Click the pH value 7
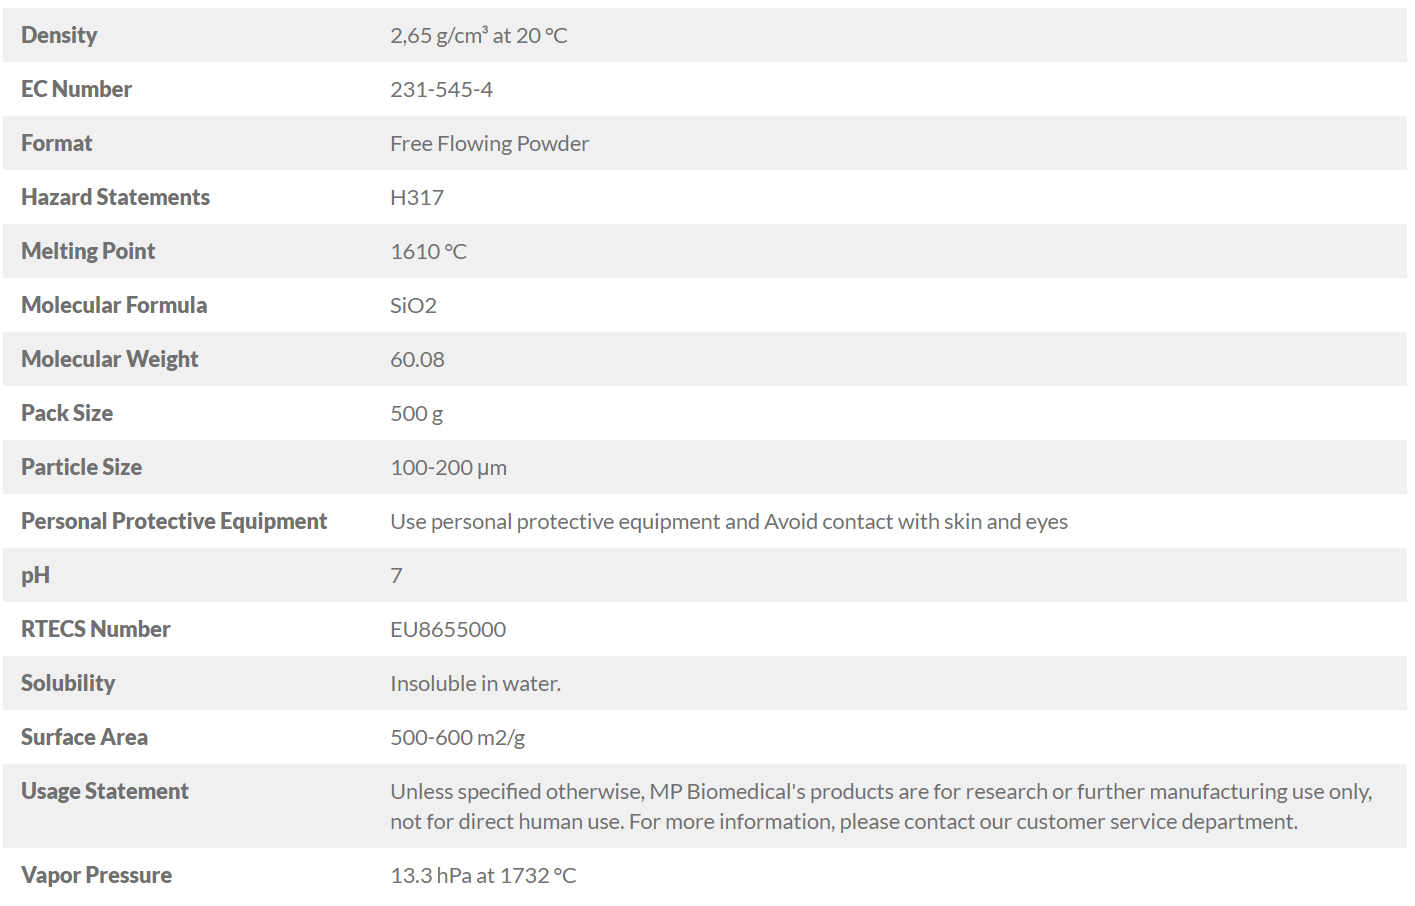This screenshot has height=906, width=1415. [x=396, y=575]
